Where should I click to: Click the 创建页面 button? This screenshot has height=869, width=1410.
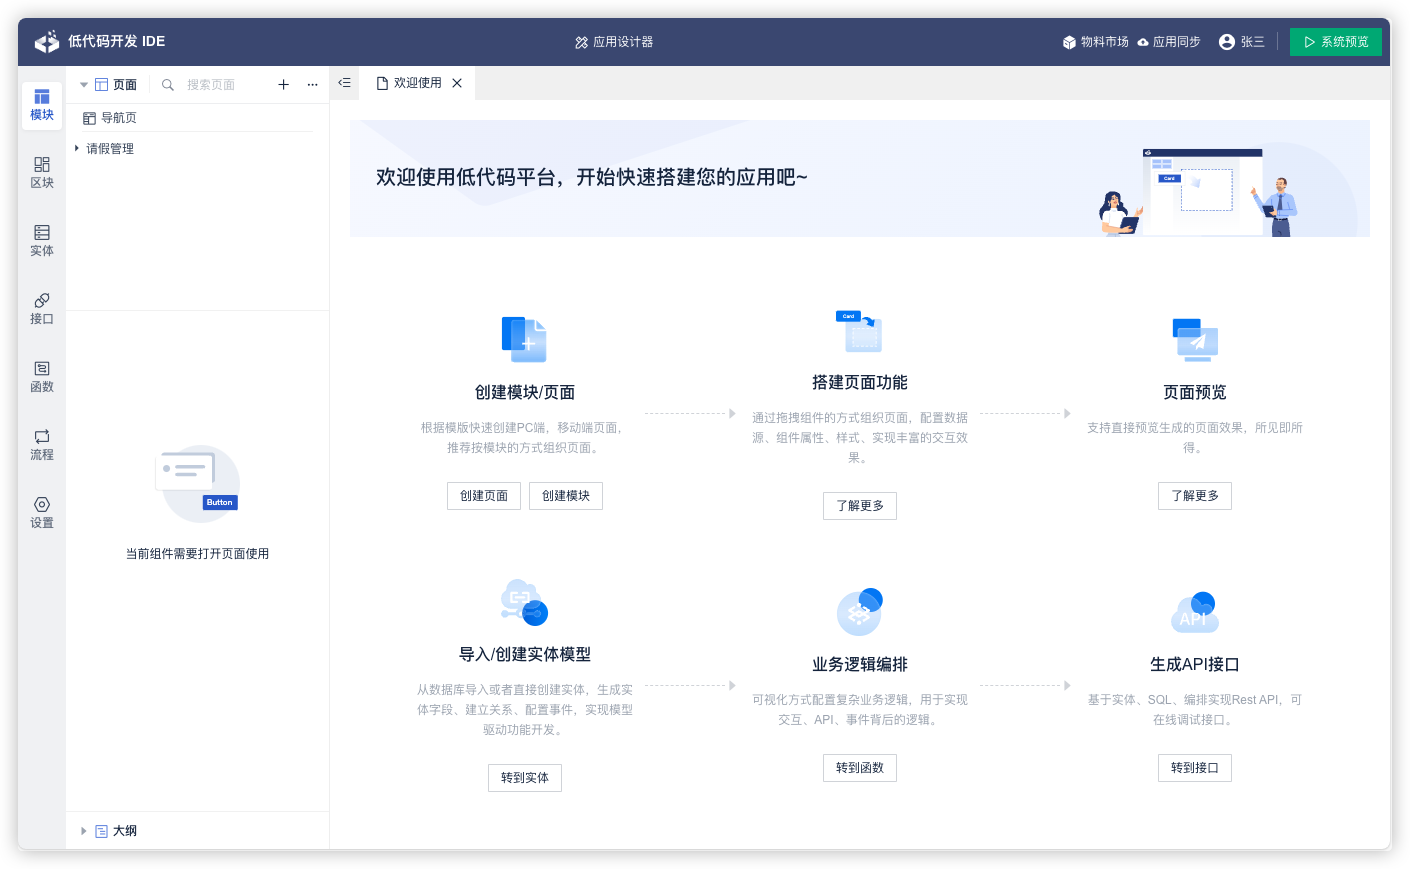coord(484,496)
